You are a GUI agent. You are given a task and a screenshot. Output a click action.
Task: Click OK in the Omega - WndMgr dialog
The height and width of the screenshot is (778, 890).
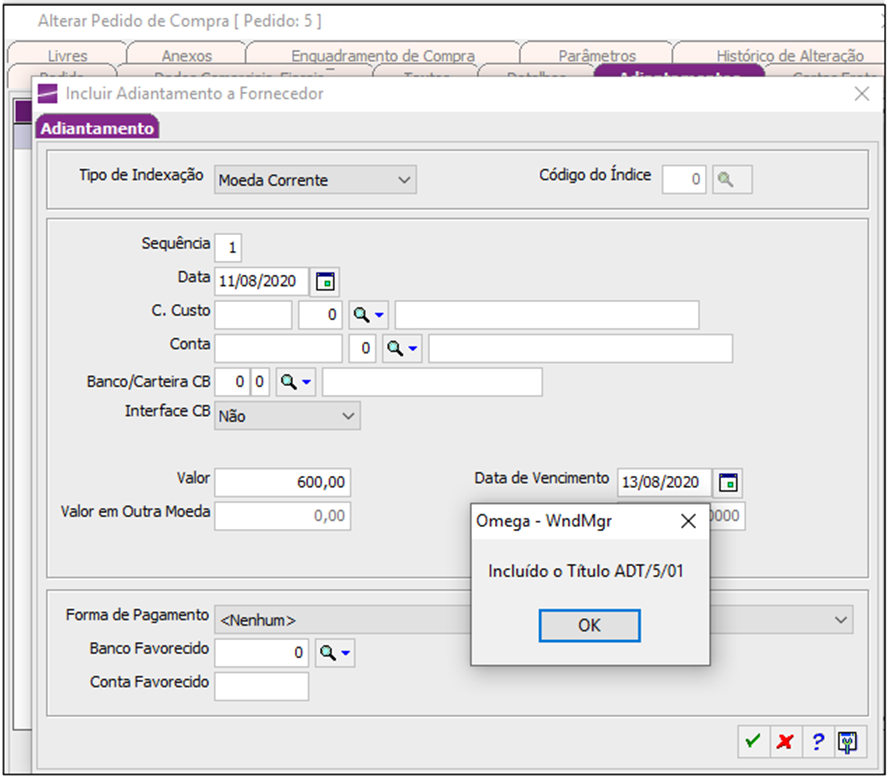coord(589,625)
